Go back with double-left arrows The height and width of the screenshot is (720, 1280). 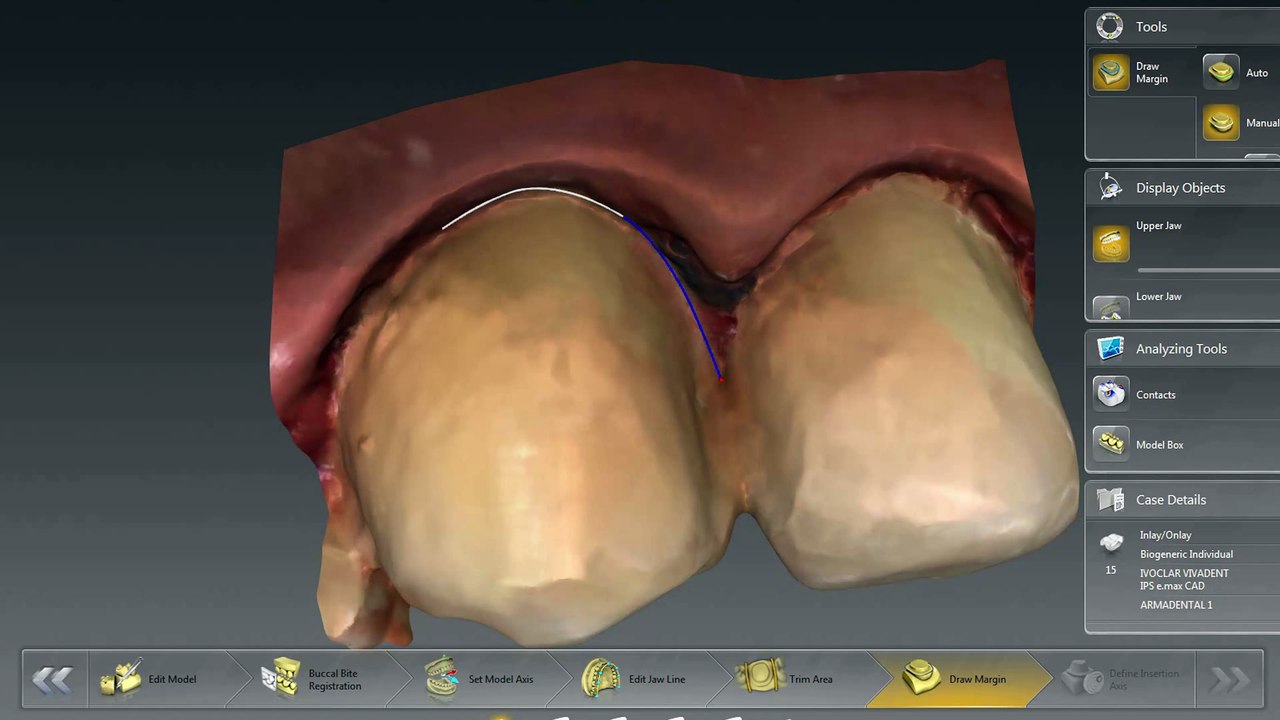click(52, 680)
